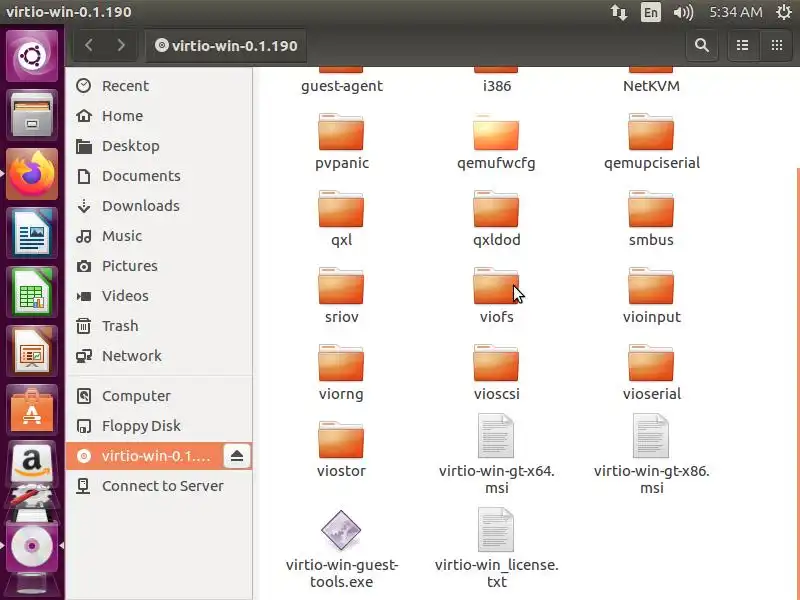Image resolution: width=800 pixels, height=600 pixels.
Task: Open Trash in the sidebar
Action: click(159, 326)
